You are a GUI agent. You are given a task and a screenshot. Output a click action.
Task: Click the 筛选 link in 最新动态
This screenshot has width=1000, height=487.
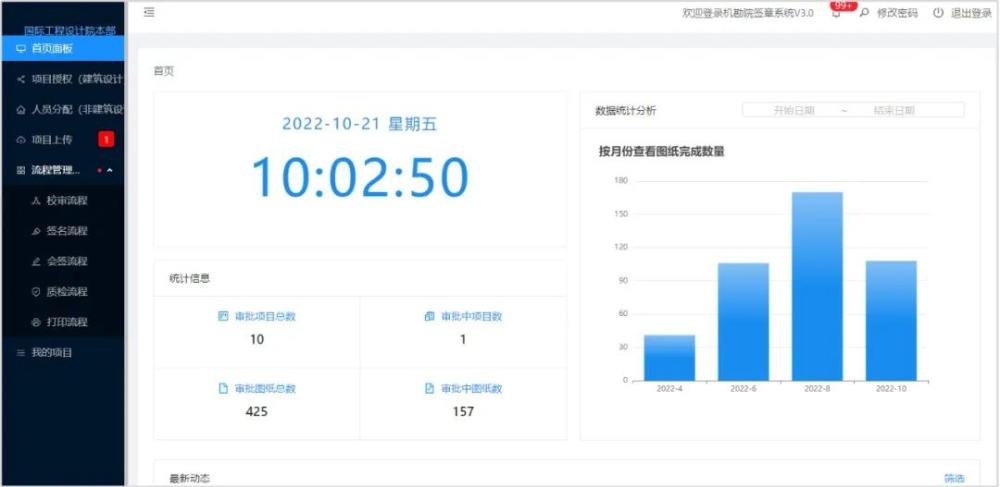pyautogui.click(x=954, y=479)
